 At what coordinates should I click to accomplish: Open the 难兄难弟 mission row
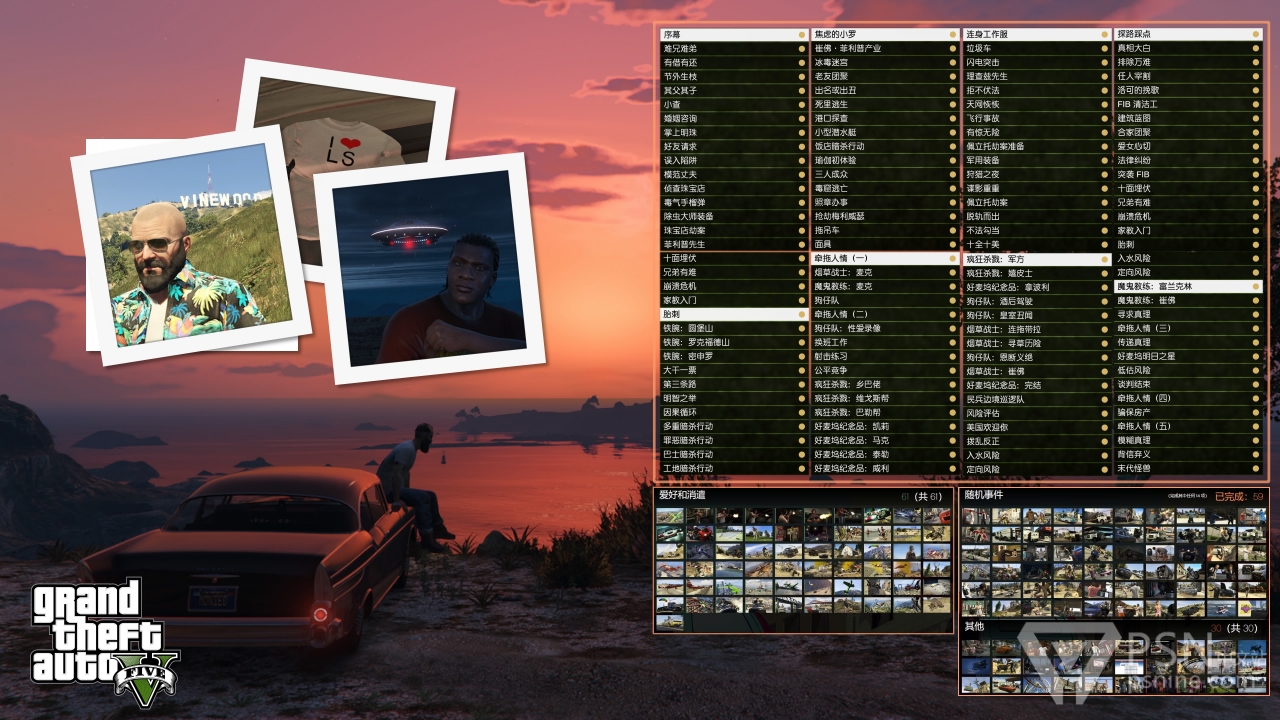tap(734, 48)
